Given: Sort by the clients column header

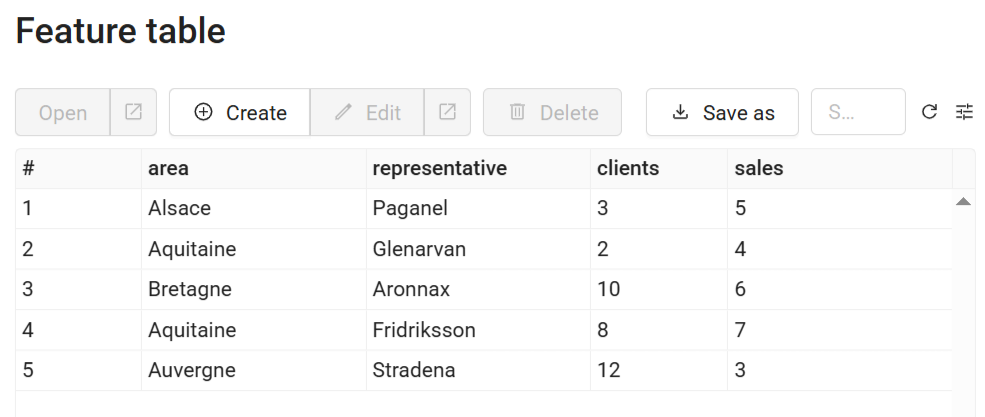Looking at the screenshot, I should 628,169.
